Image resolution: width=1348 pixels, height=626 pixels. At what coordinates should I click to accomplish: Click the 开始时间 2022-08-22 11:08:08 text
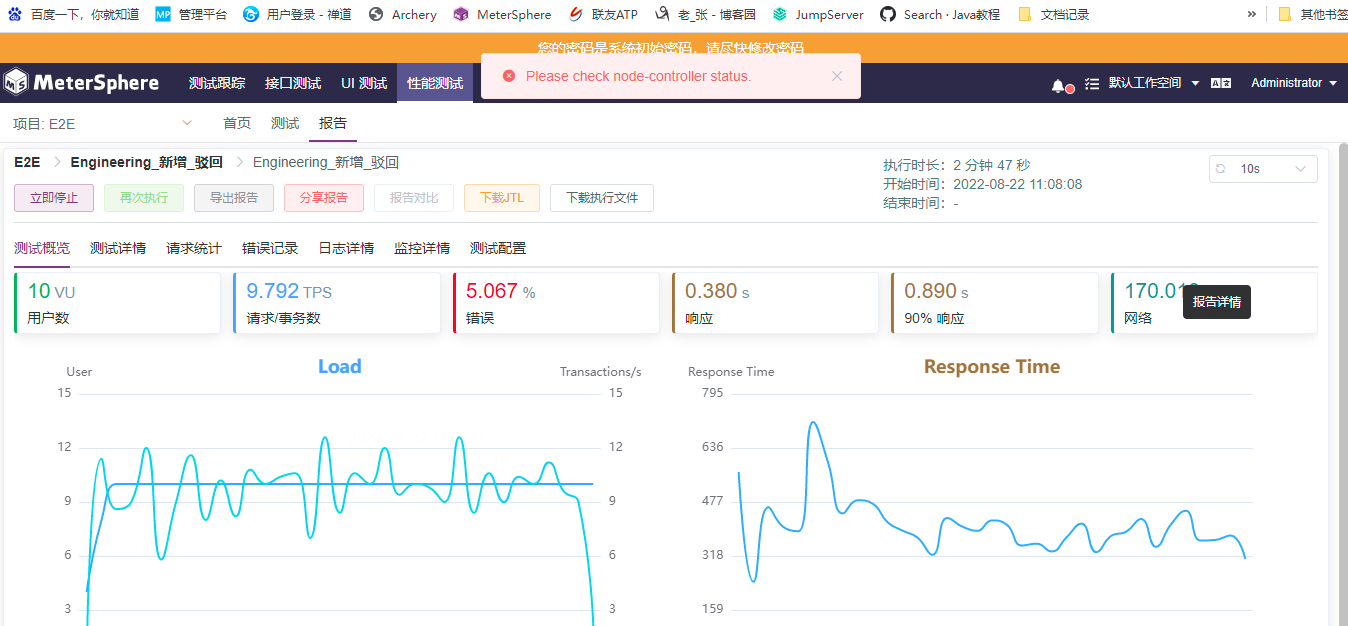[982, 184]
